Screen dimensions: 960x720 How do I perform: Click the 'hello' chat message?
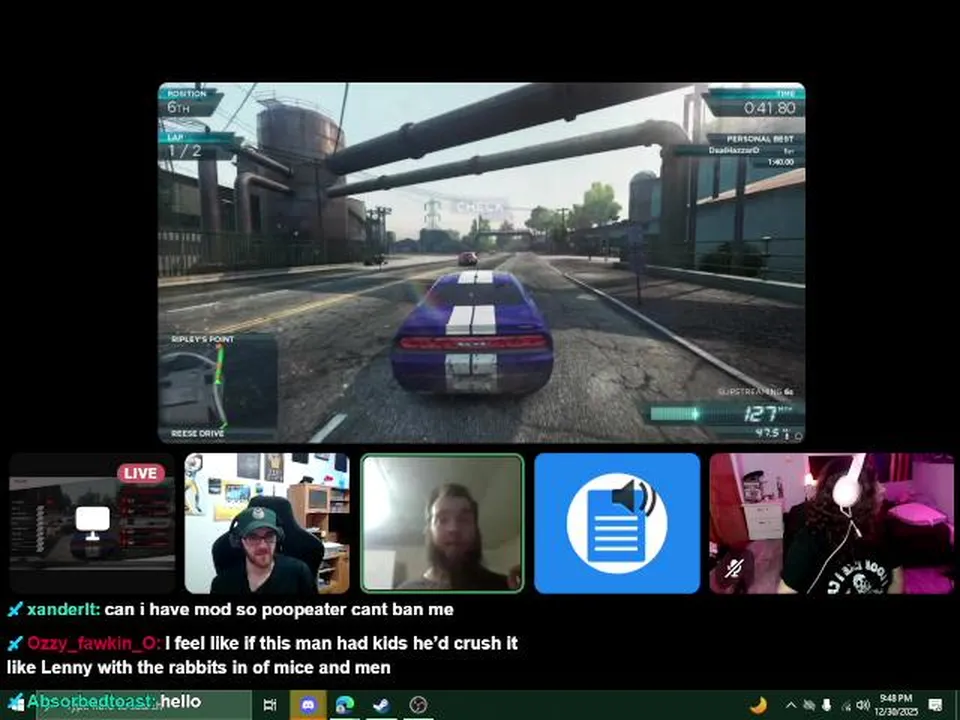181,701
